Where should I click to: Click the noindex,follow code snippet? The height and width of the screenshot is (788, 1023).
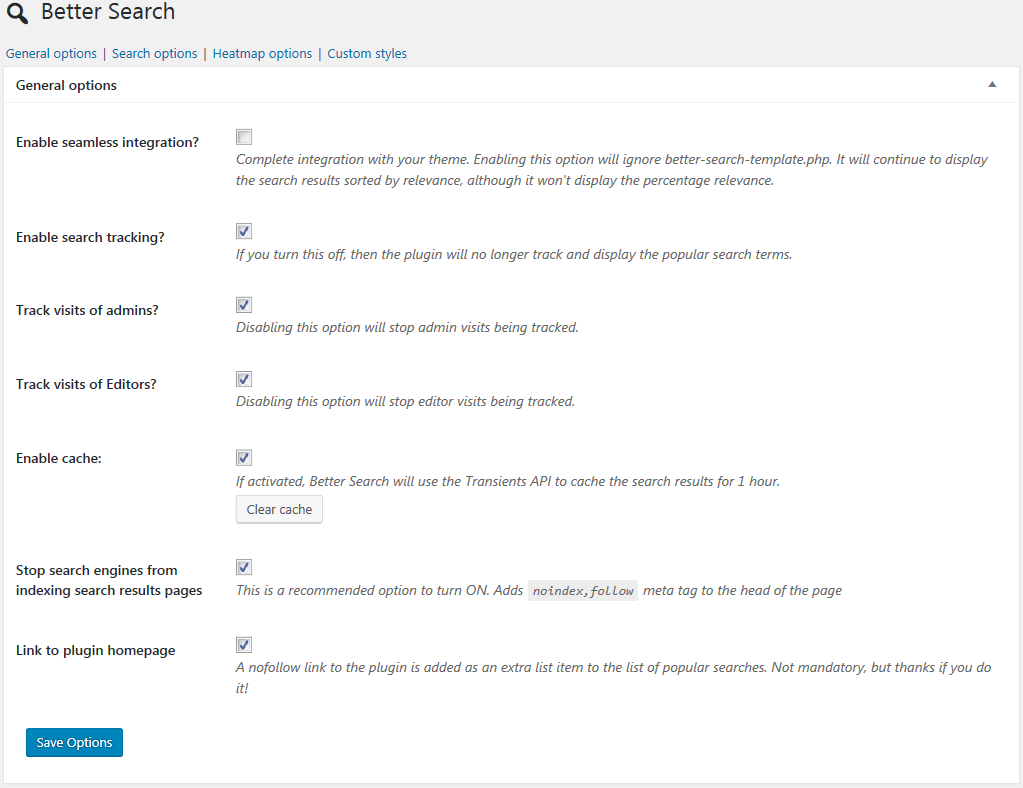[x=583, y=591]
